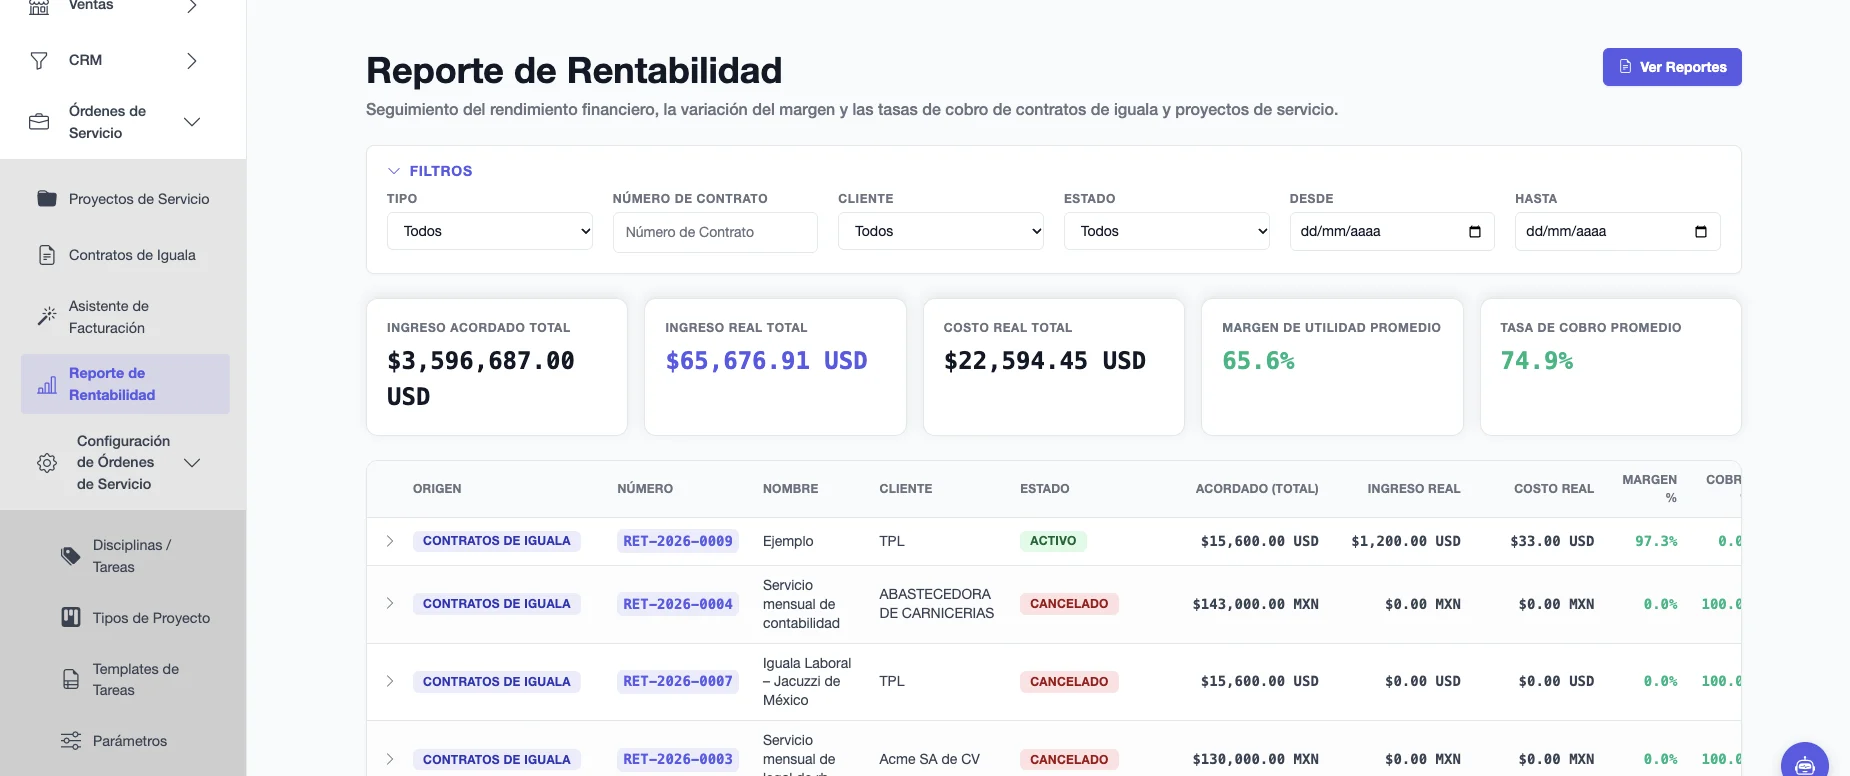Click the ACTIVO status badge
Image resolution: width=1850 pixels, height=776 pixels.
[x=1053, y=541]
